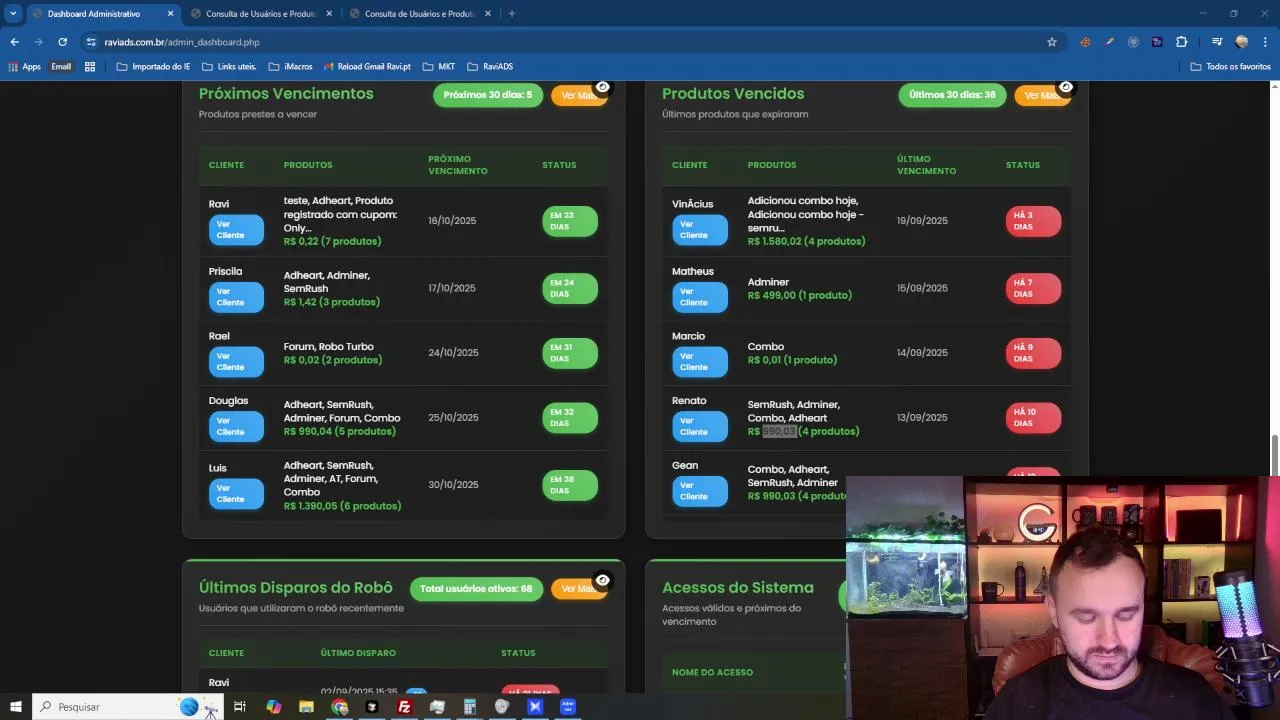Click the EM 23 DIAS status badge
Screen dimensions: 1280x720
click(570, 221)
